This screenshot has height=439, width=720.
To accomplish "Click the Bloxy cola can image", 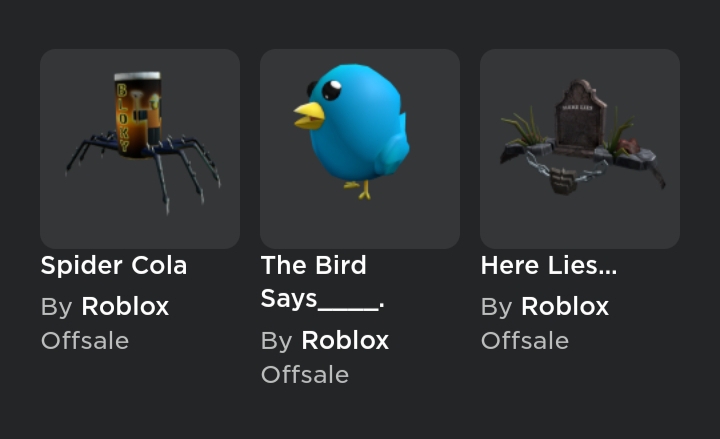I will [137, 114].
